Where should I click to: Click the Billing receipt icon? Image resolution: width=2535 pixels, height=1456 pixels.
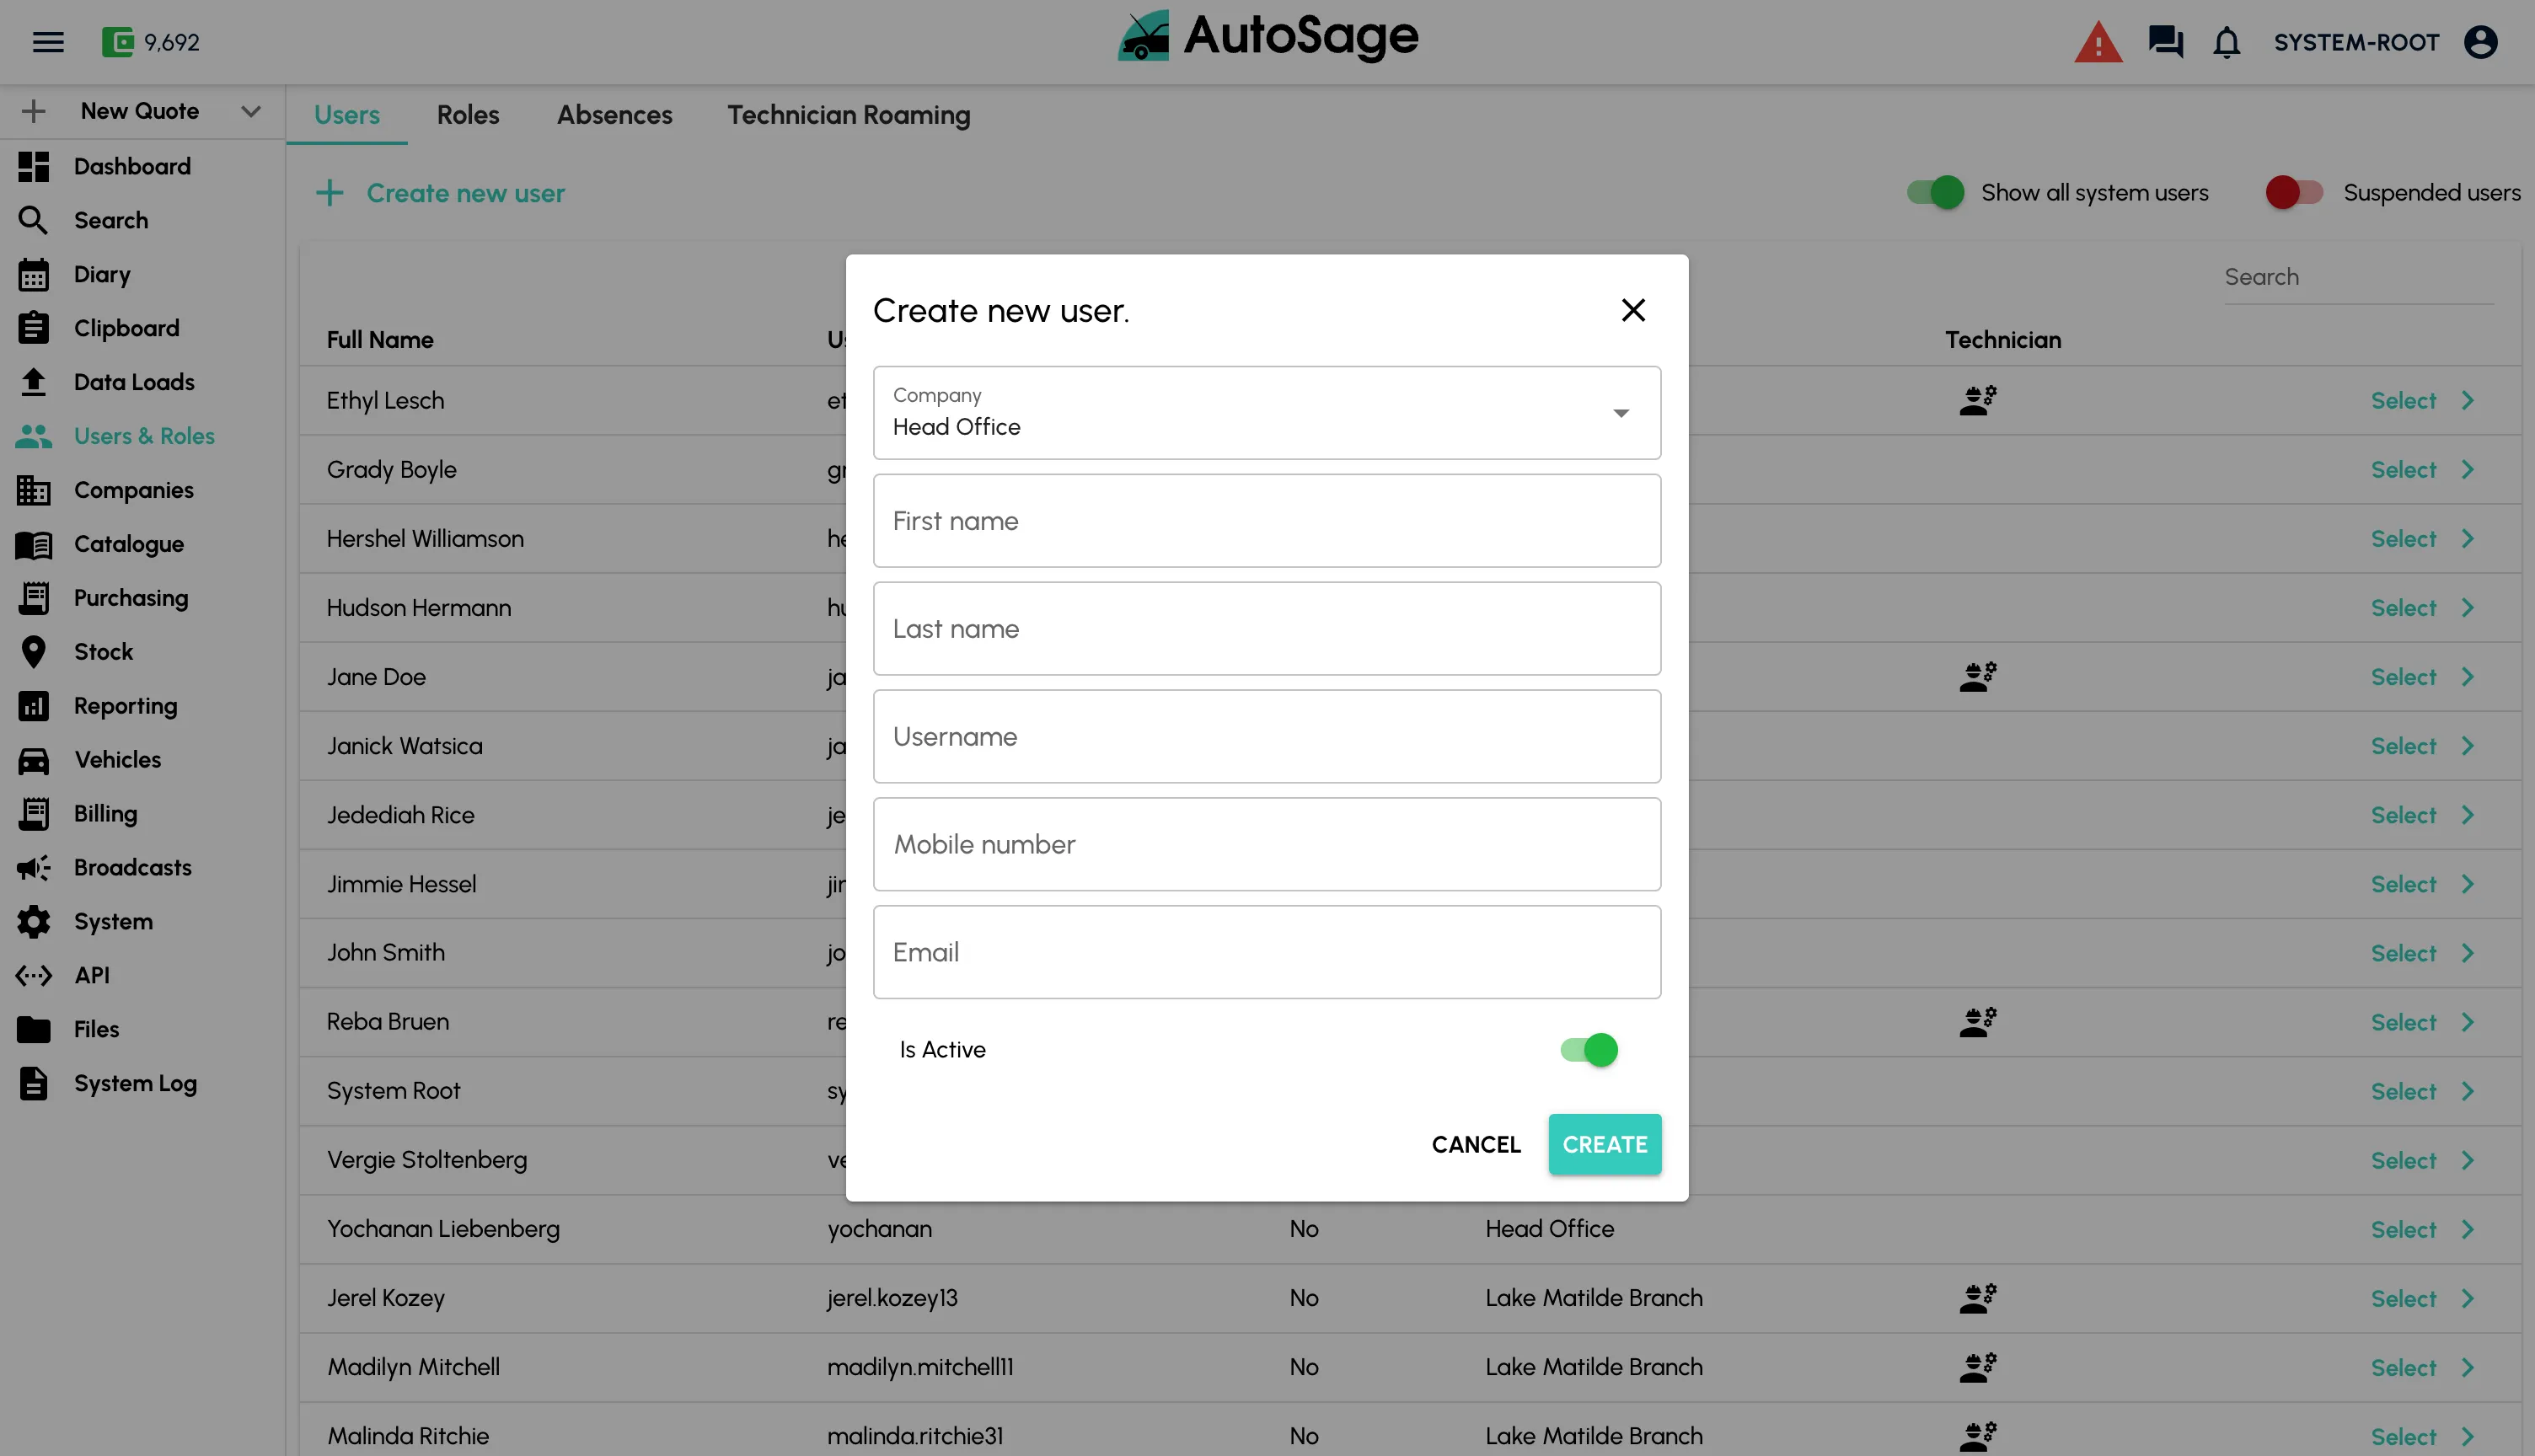33,814
